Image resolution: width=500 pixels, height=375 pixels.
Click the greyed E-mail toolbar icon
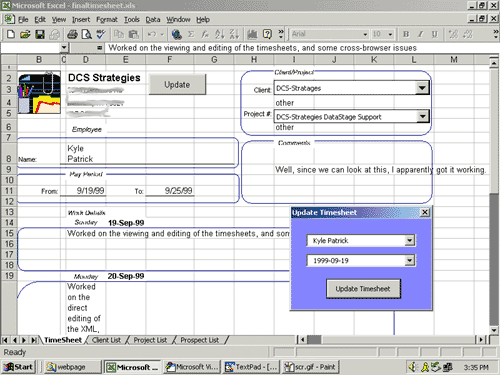pos(54,34)
